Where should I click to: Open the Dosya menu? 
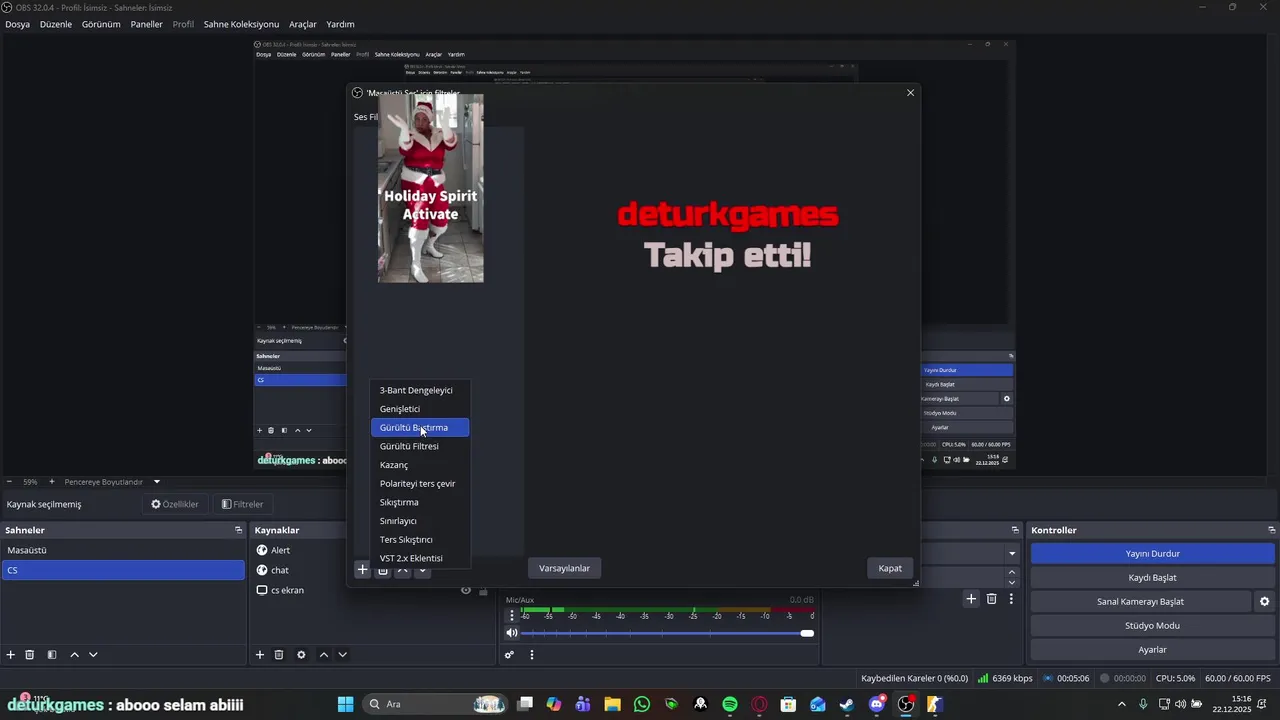(x=17, y=24)
